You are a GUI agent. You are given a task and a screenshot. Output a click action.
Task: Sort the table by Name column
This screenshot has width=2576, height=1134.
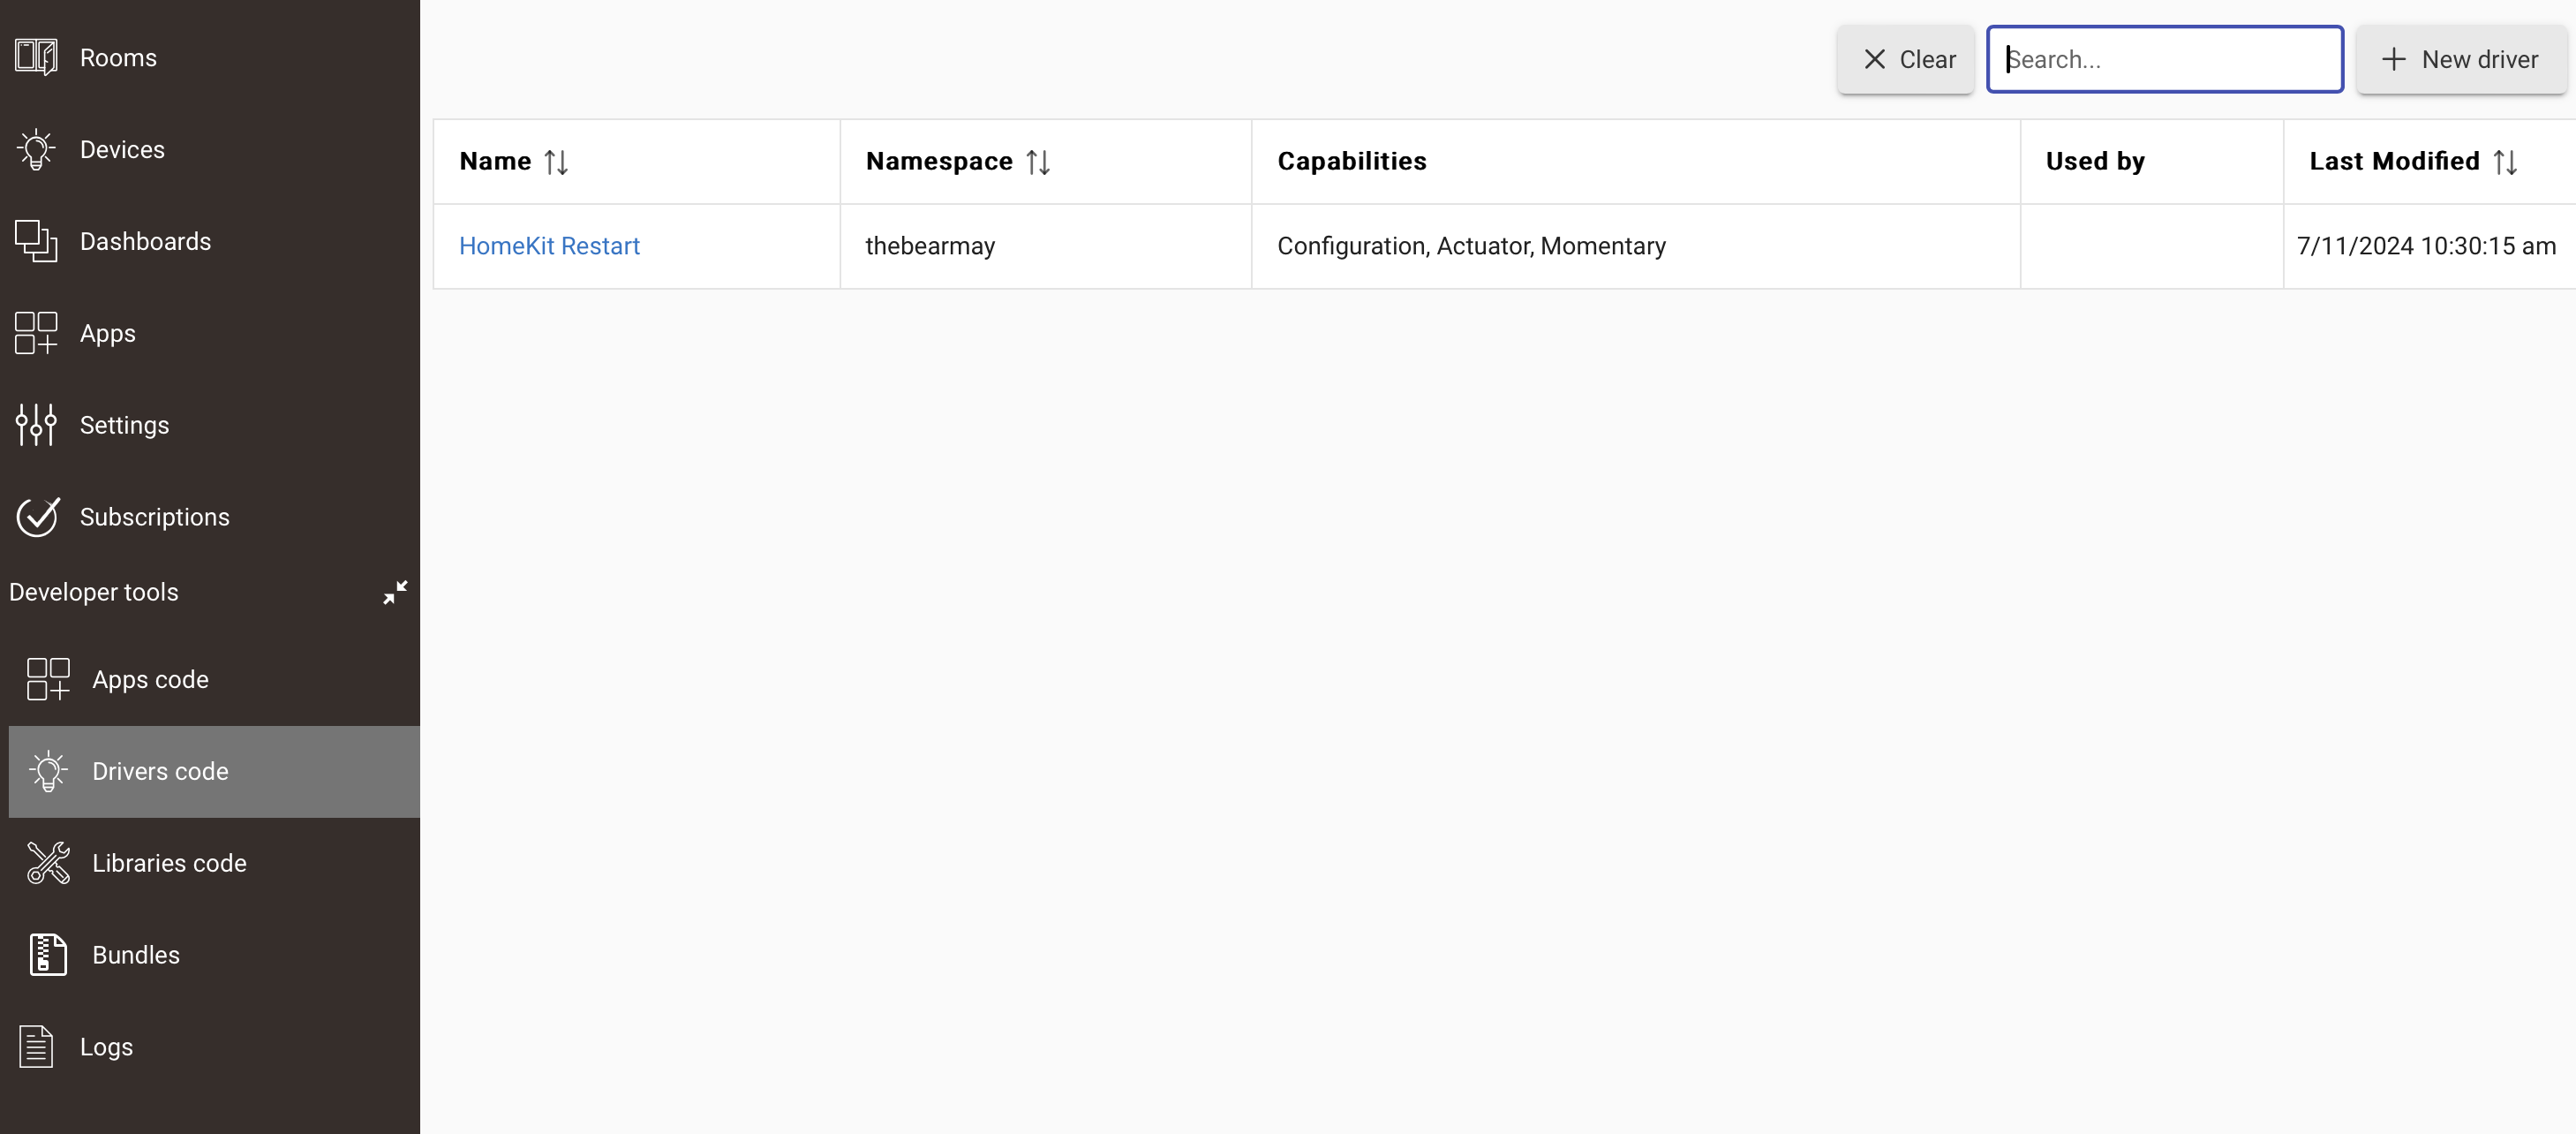[556, 162]
